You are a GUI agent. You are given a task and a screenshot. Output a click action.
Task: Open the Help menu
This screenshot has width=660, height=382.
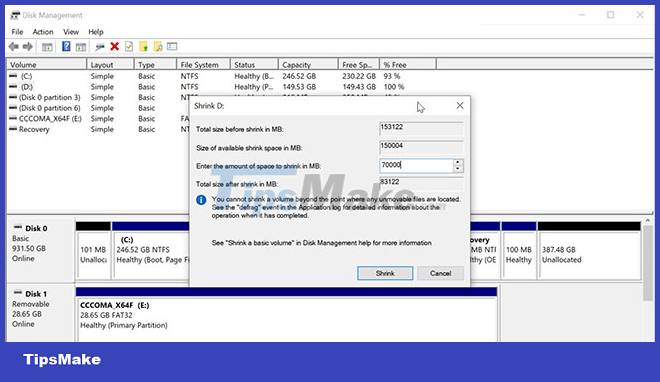click(96, 32)
